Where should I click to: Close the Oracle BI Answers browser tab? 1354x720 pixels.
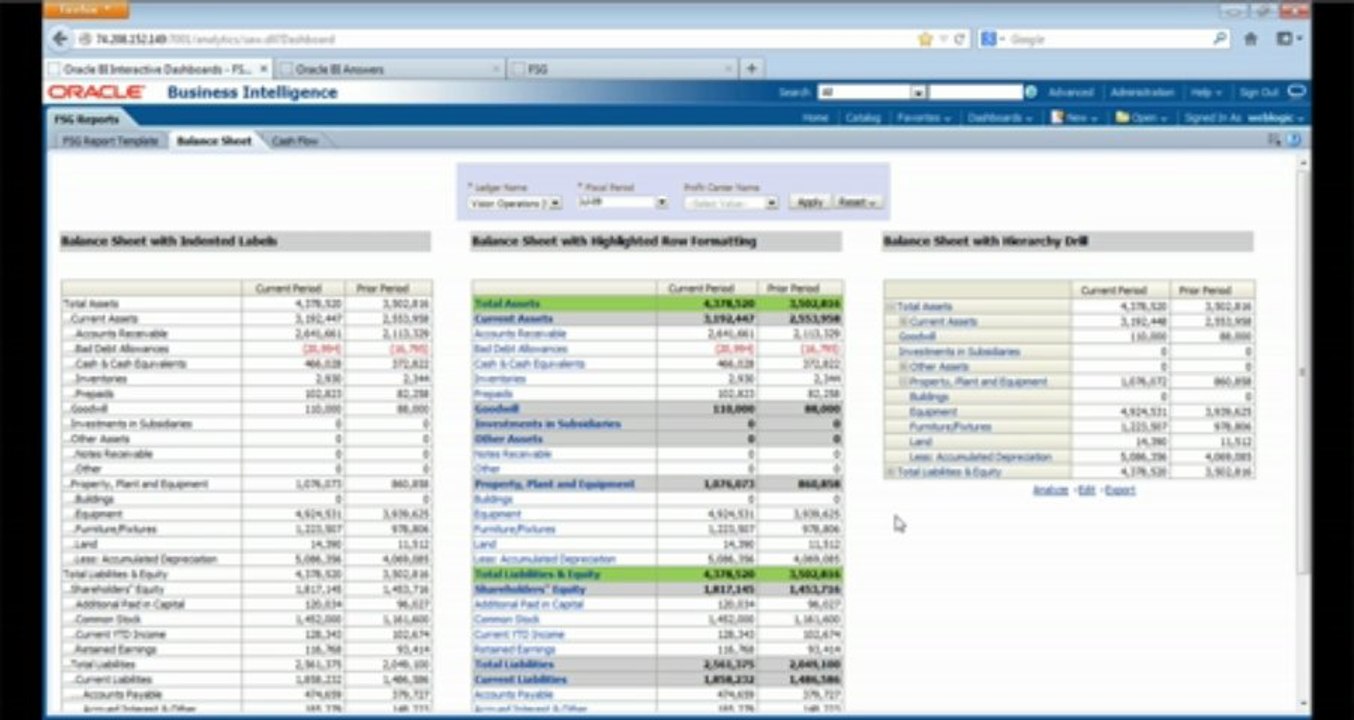click(496, 69)
